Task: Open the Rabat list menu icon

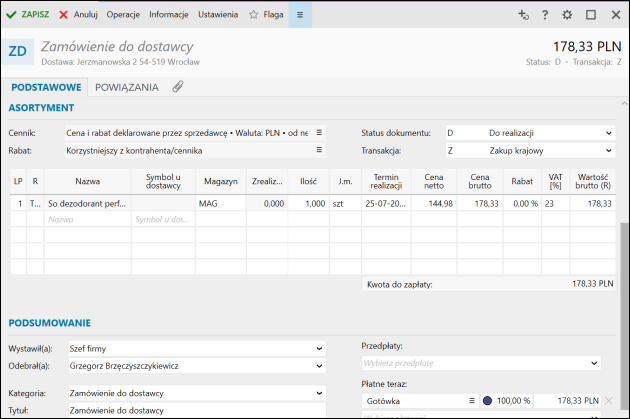Action: pos(320,150)
